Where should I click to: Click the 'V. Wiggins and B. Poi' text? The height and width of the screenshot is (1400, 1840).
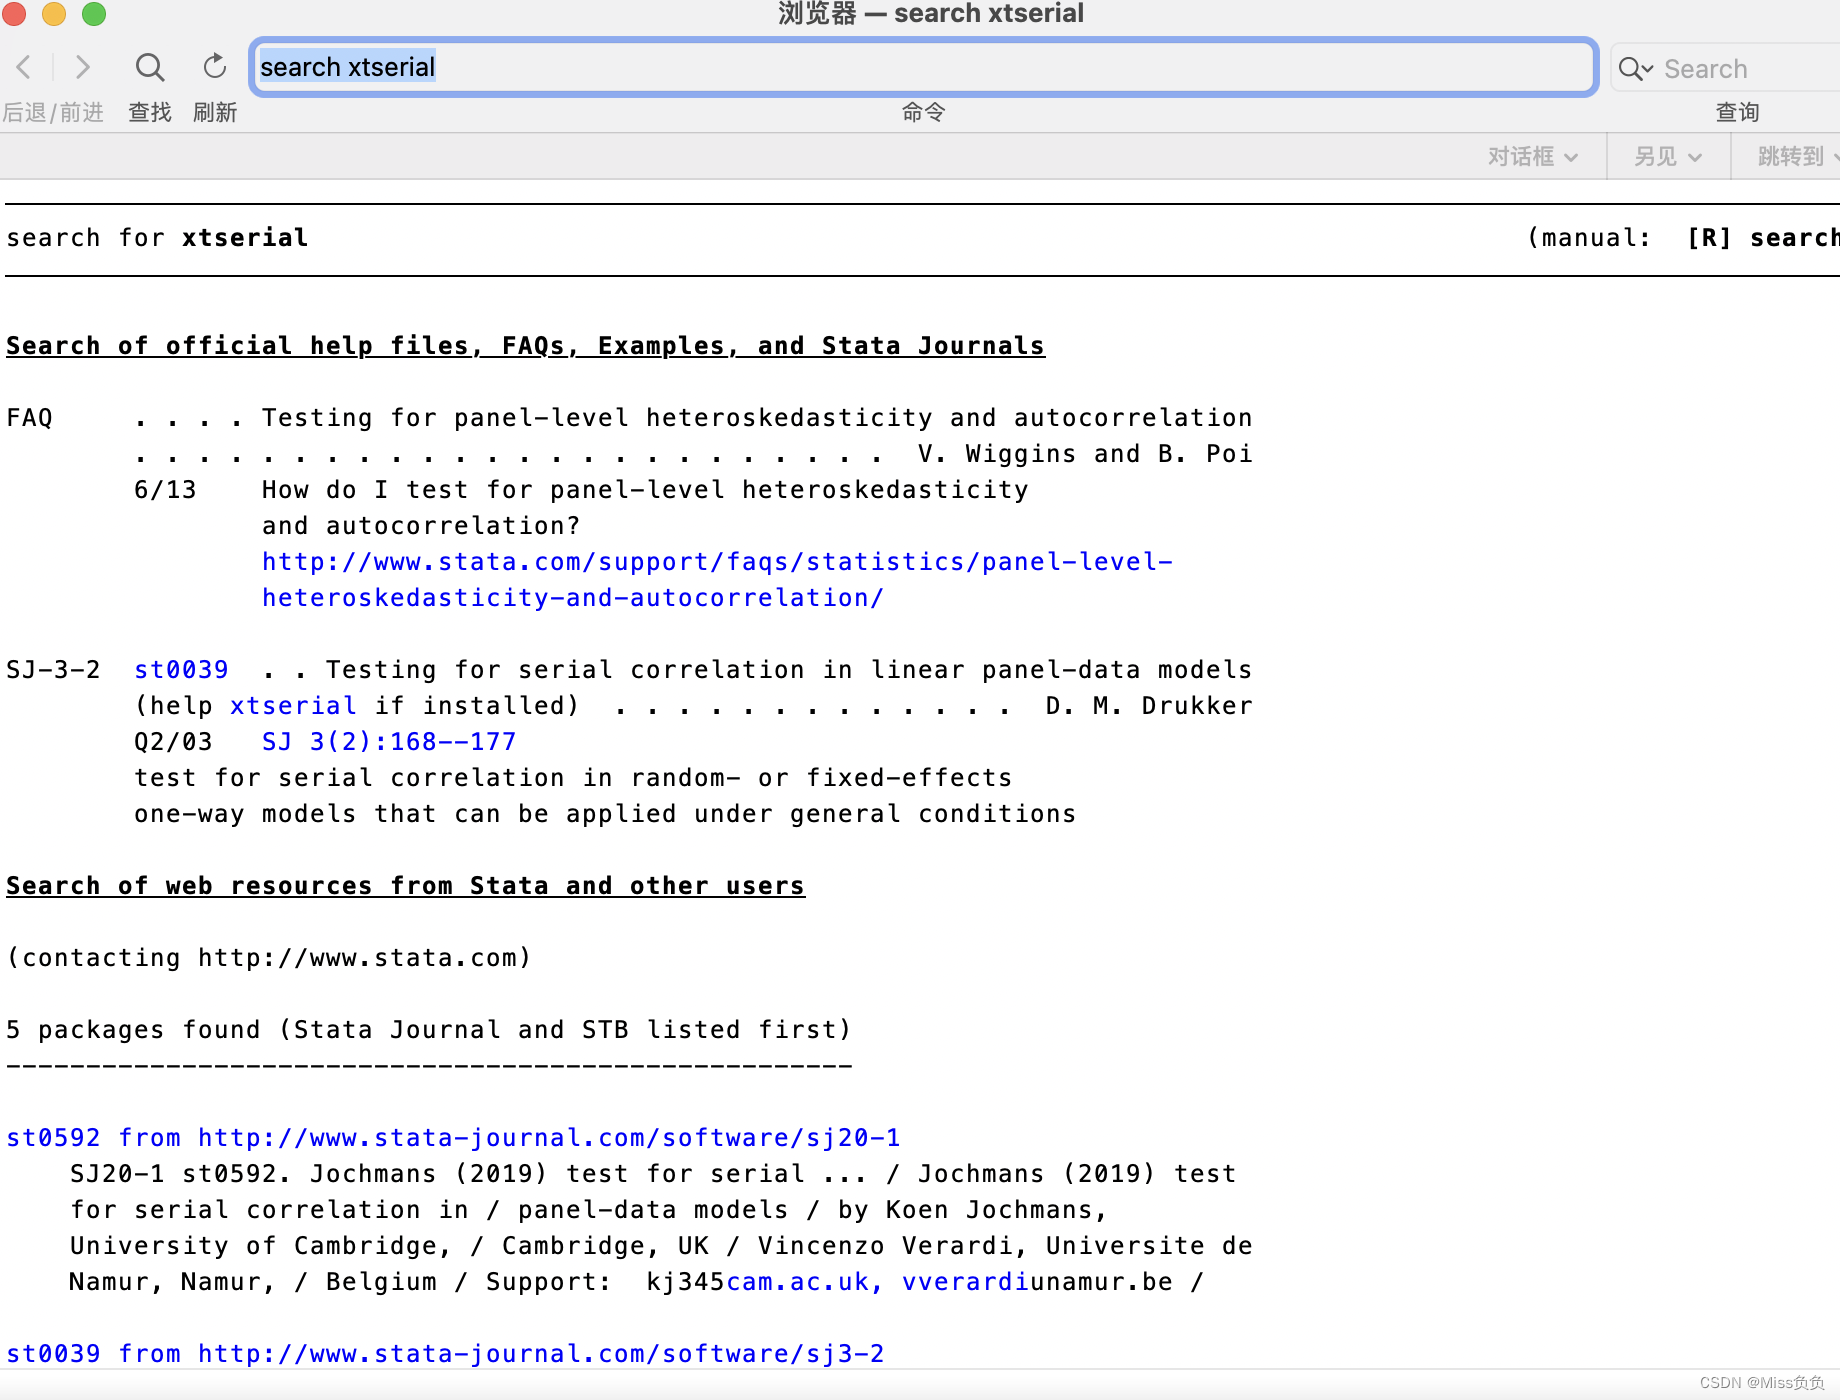(1085, 454)
